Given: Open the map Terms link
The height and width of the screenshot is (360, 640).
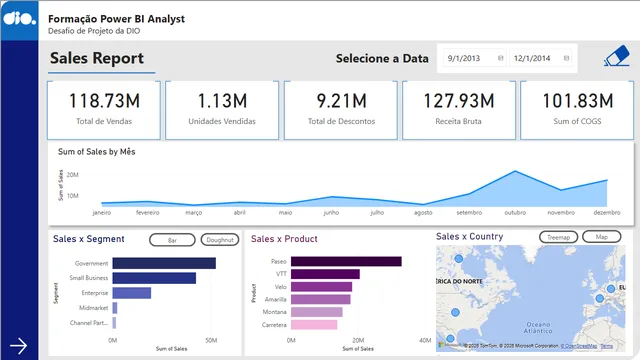Looking at the screenshot, I should pyautogui.click(x=607, y=346).
